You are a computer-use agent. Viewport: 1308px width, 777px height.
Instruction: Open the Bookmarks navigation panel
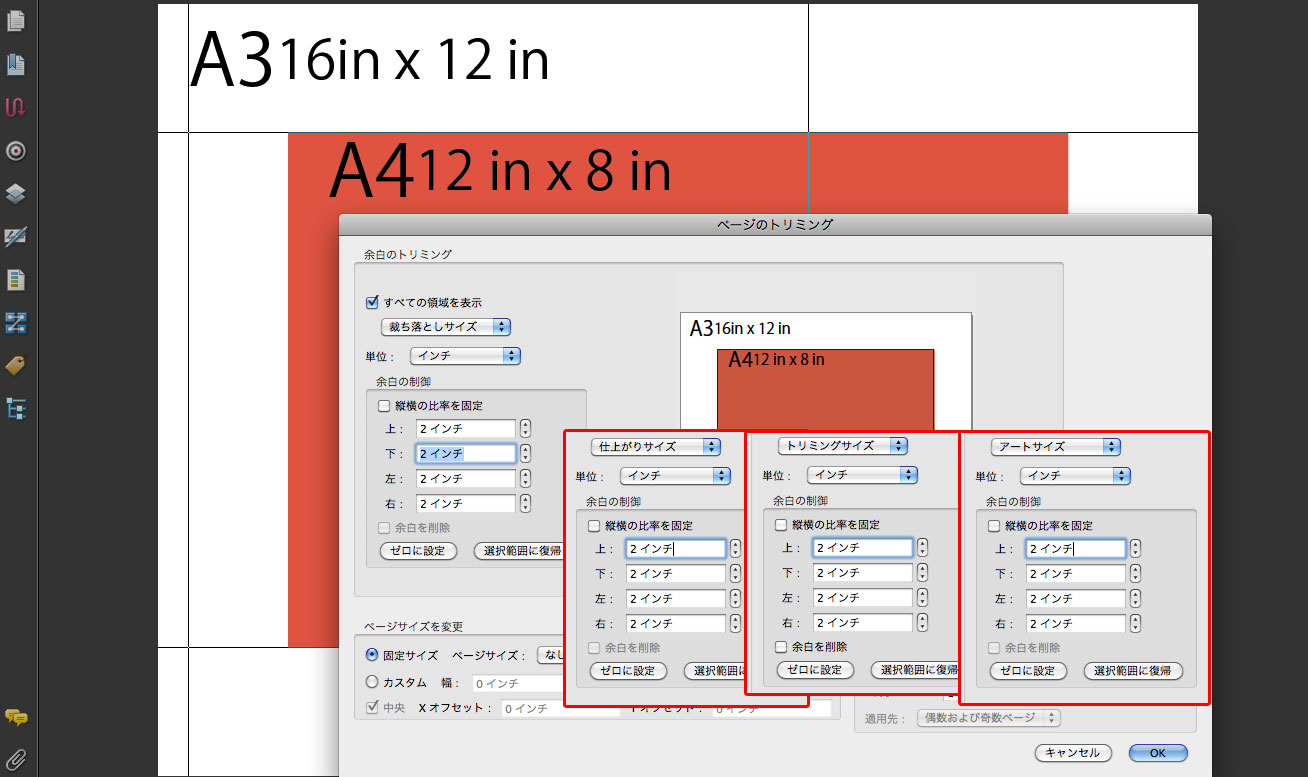(x=16, y=65)
